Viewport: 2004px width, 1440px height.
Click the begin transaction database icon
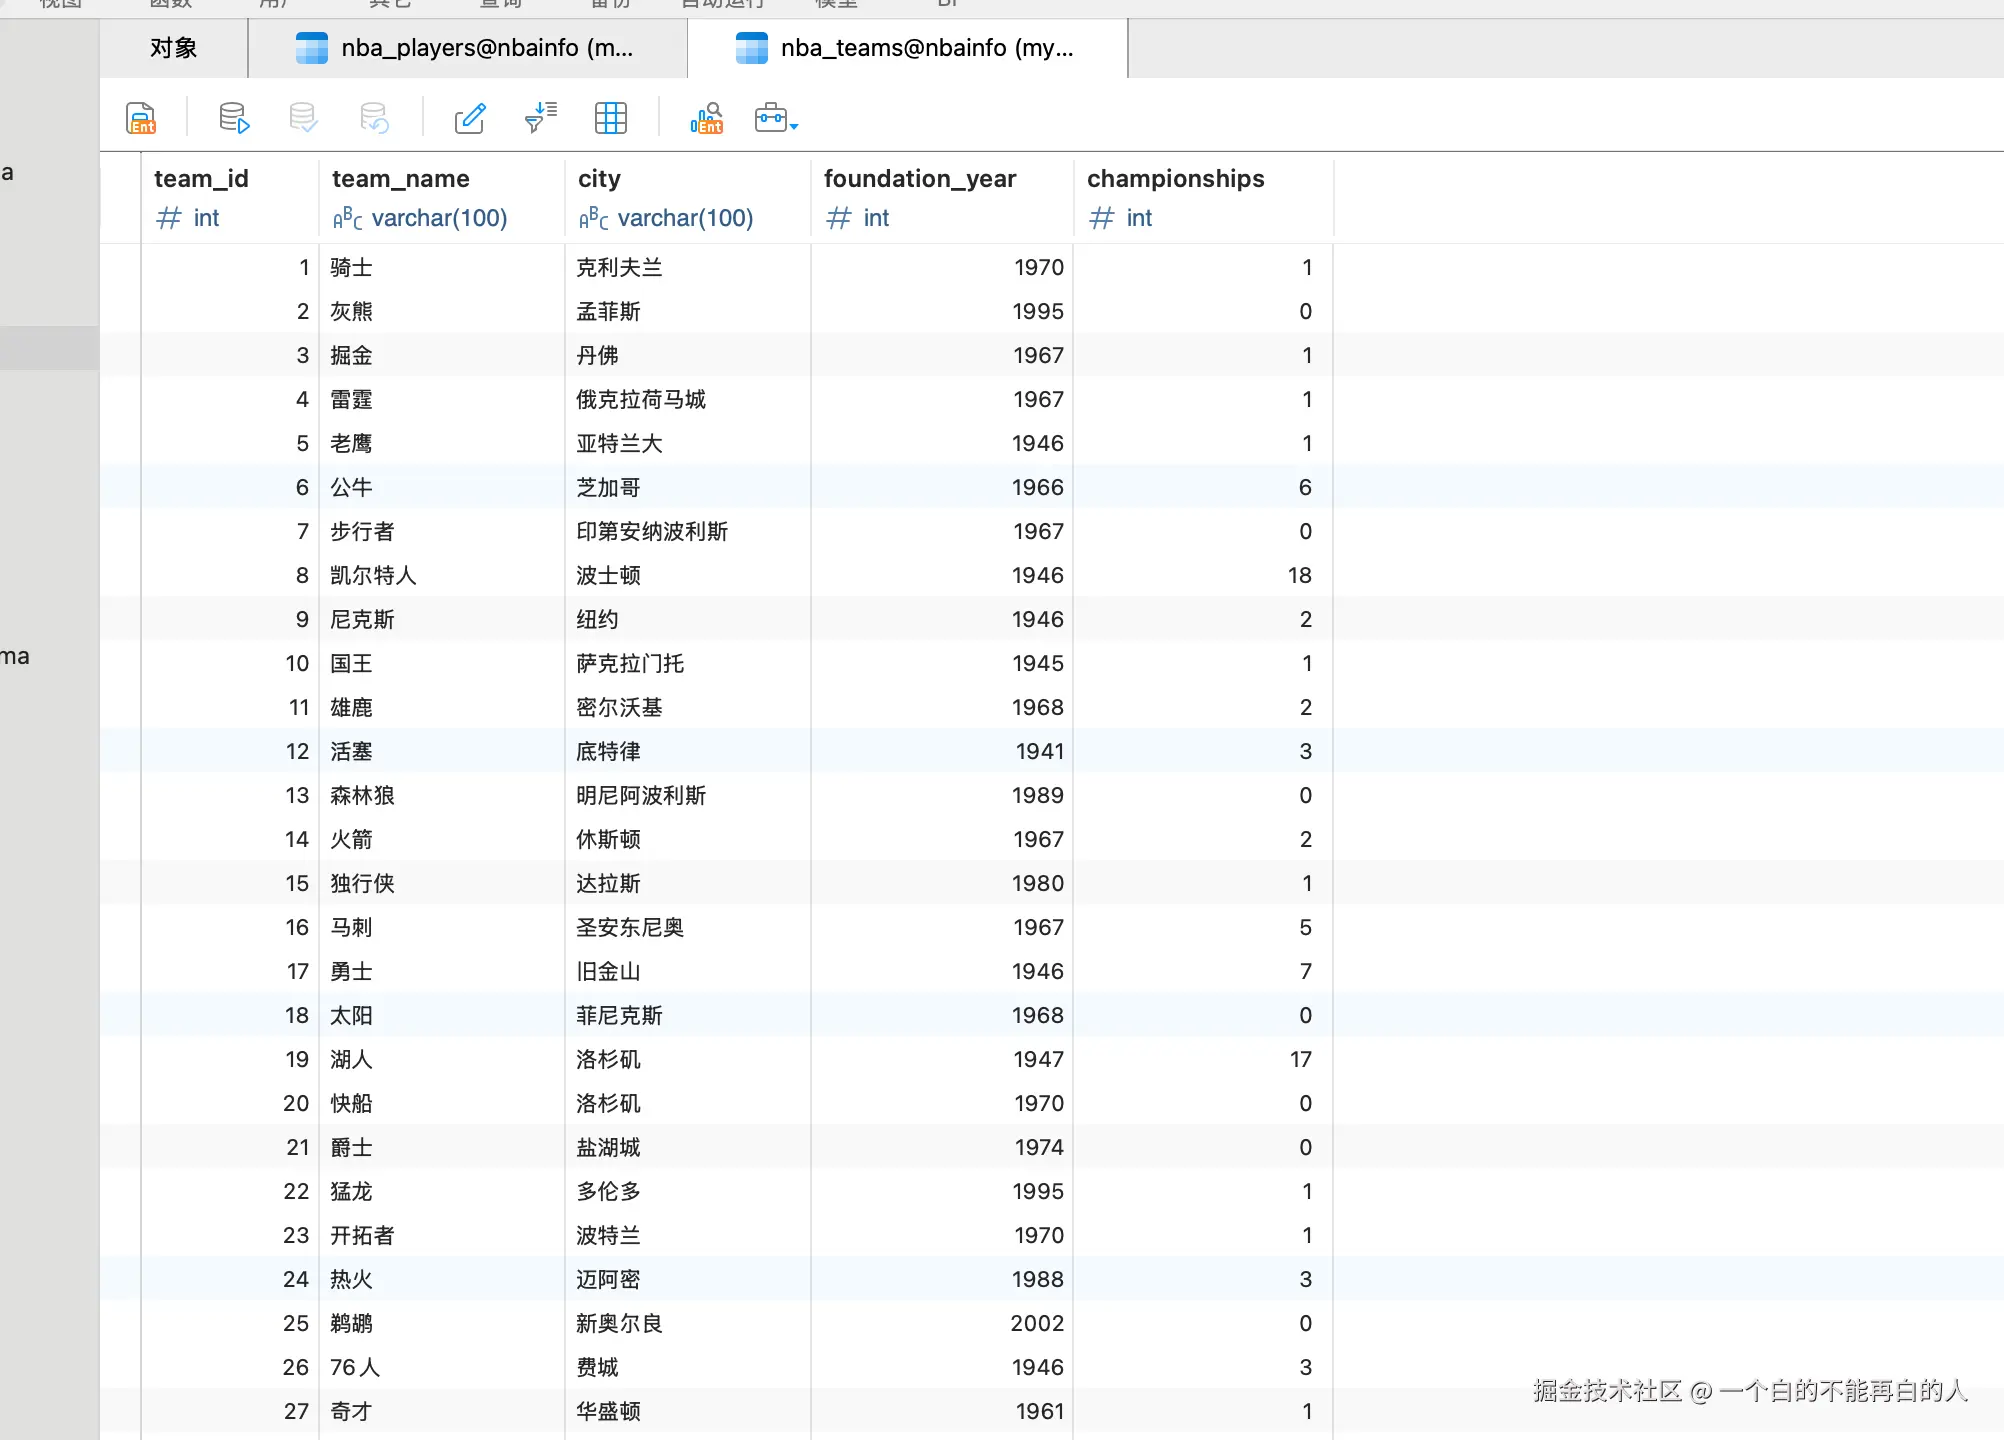tap(233, 118)
